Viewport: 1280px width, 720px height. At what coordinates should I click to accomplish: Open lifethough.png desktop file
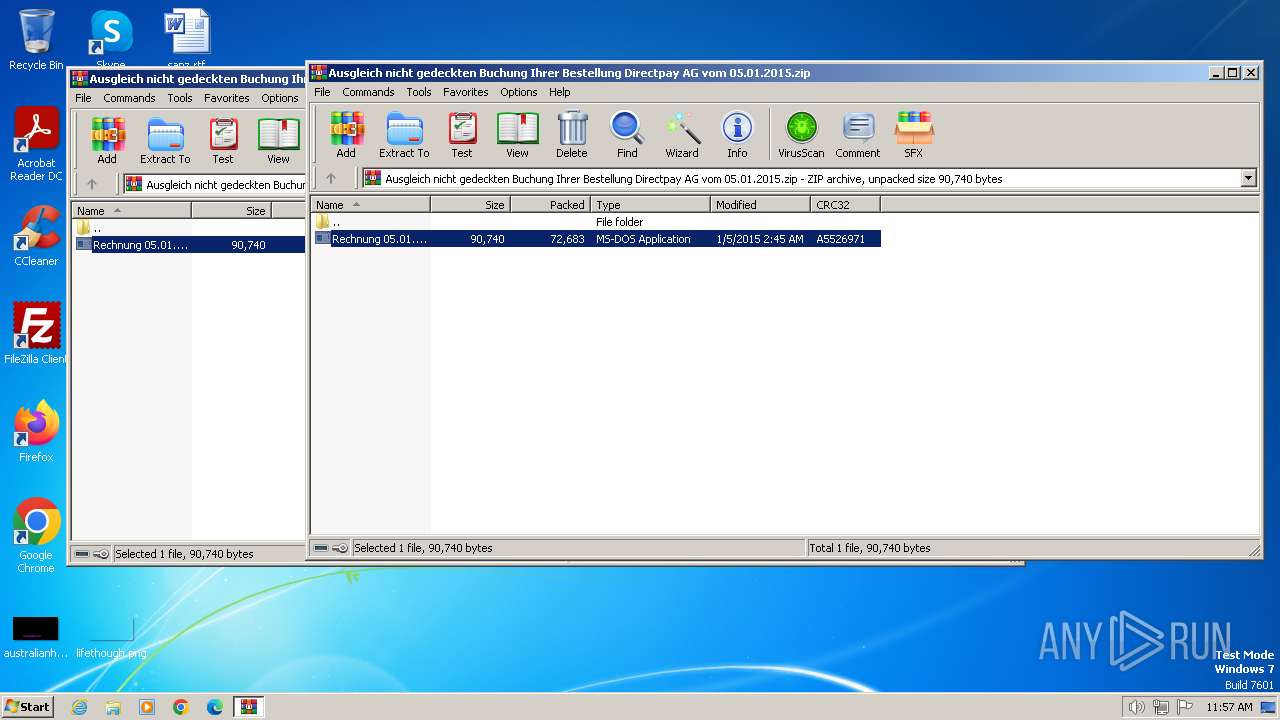(111, 637)
